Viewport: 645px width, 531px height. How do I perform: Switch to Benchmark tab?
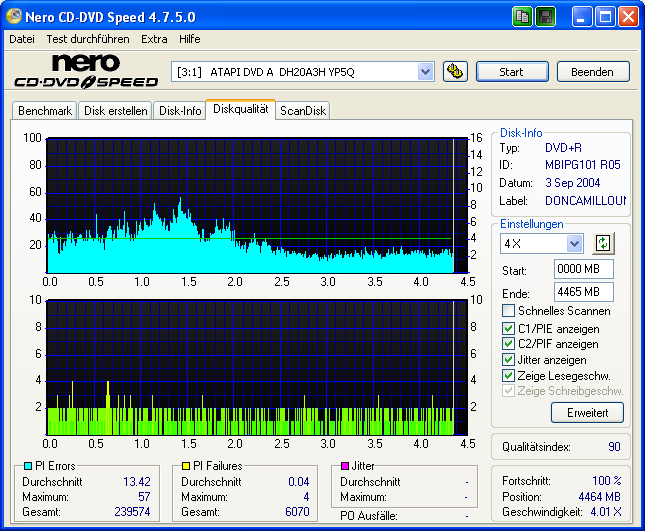pos(45,111)
